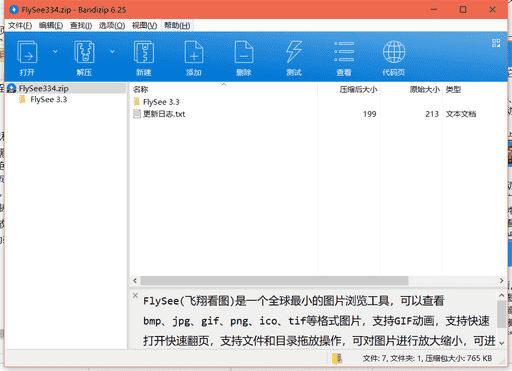Click the Bandizip title bar app icon
This screenshot has height=371, width=512.
[14, 10]
